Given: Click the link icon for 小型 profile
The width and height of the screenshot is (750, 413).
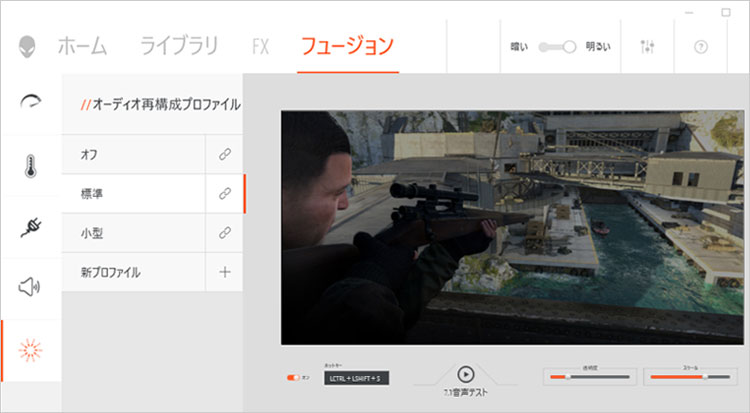Looking at the screenshot, I should [224, 233].
